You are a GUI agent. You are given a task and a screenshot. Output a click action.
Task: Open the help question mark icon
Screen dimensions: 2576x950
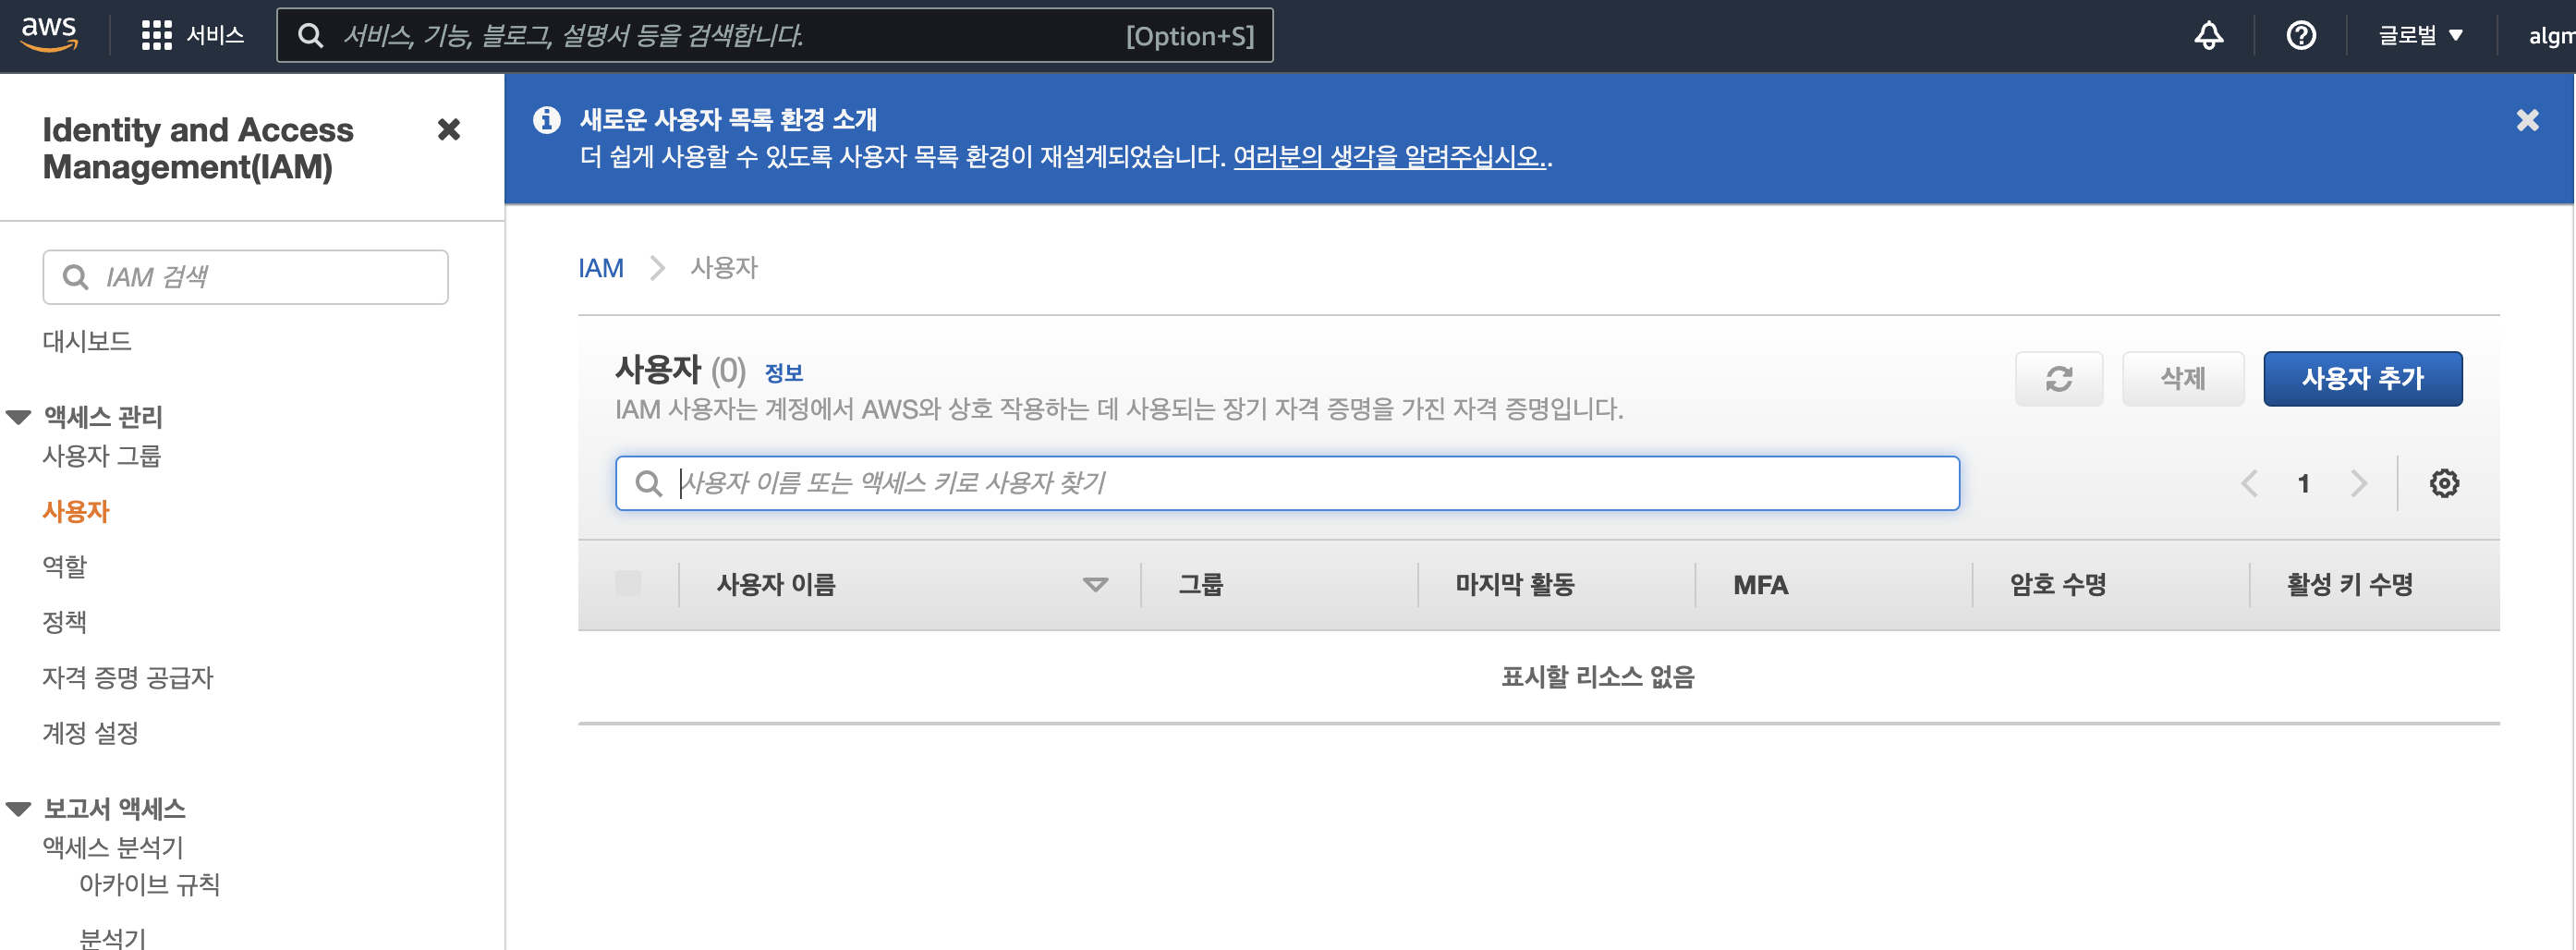coord(2301,36)
